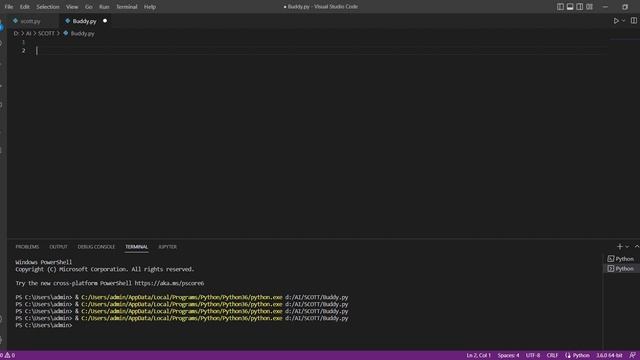Click AI folder in breadcrumb
This screenshot has width=640, height=360.
click(x=29, y=33)
